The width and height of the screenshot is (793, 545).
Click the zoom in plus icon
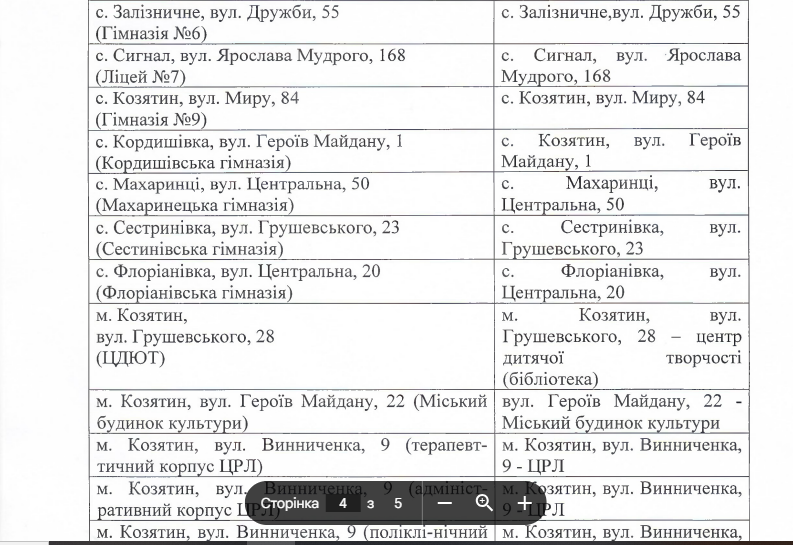click(x=523, y=503)
